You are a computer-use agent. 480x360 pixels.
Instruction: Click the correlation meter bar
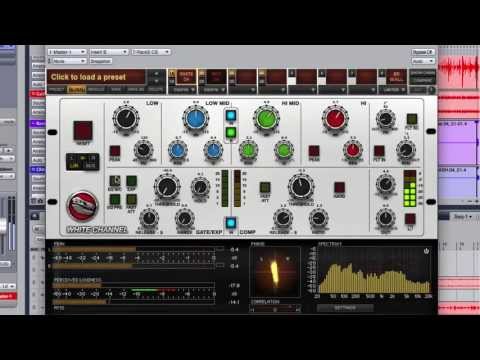point(275,309)
